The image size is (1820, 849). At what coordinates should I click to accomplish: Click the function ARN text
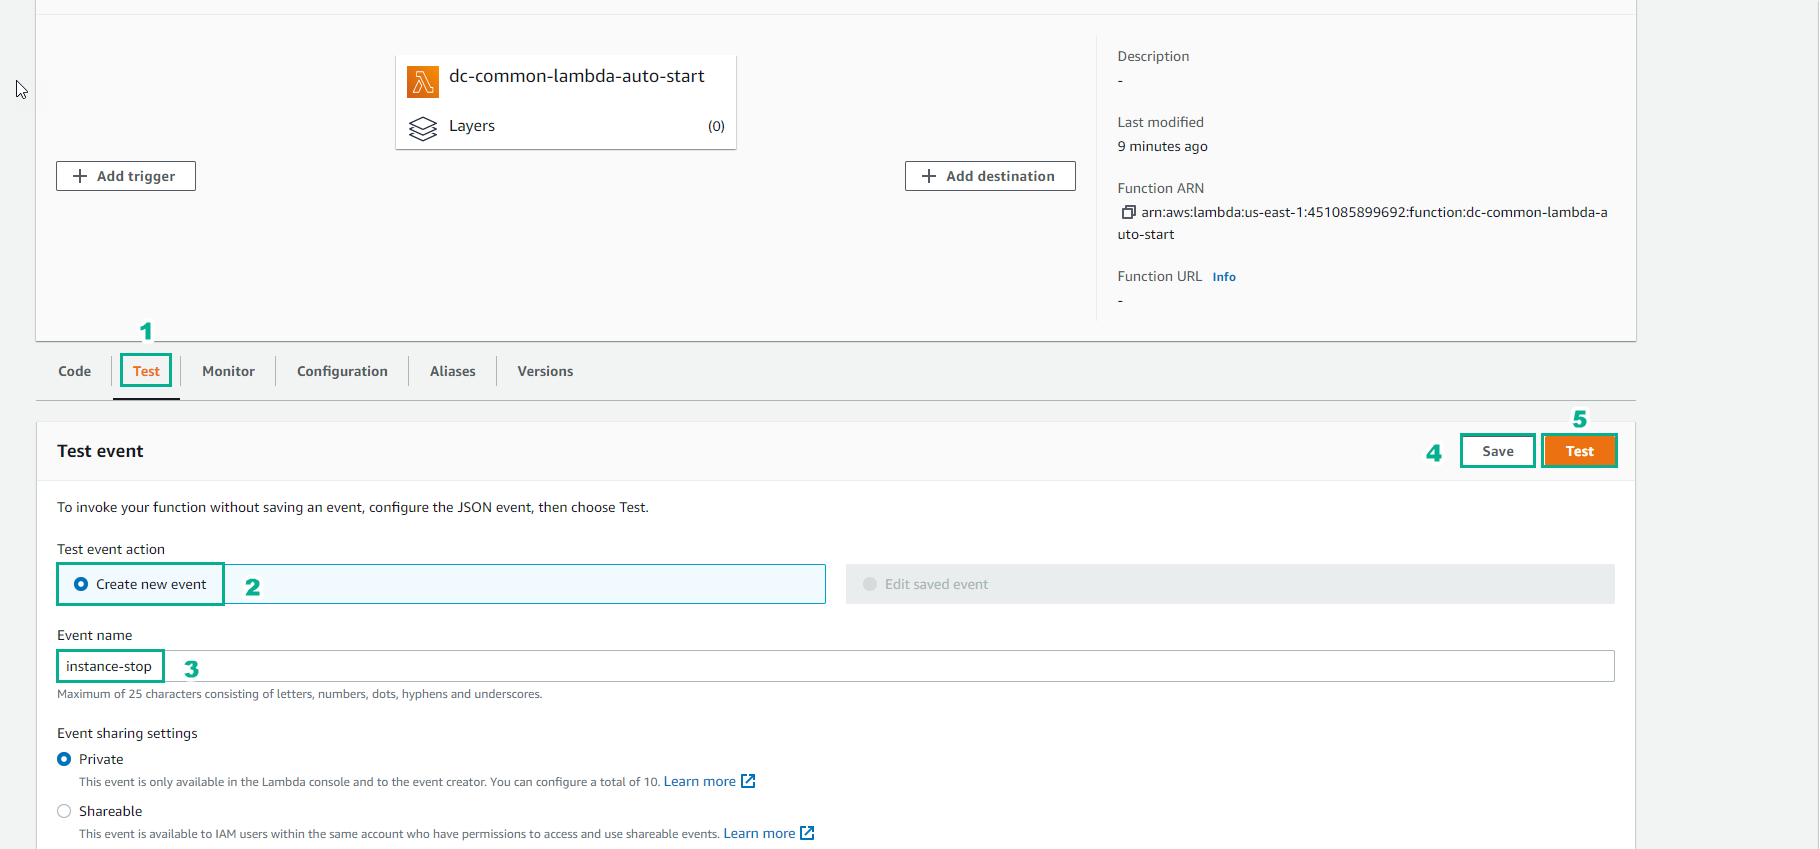coord(1363,223)
